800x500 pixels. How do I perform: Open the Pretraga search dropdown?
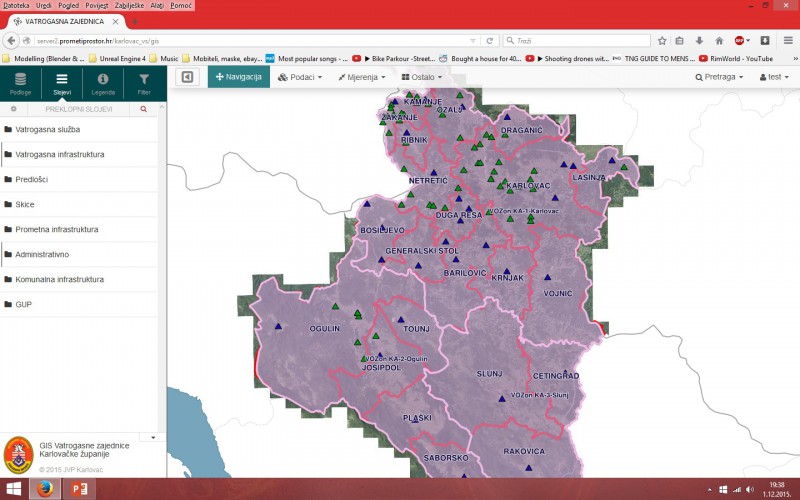[715, 77]
